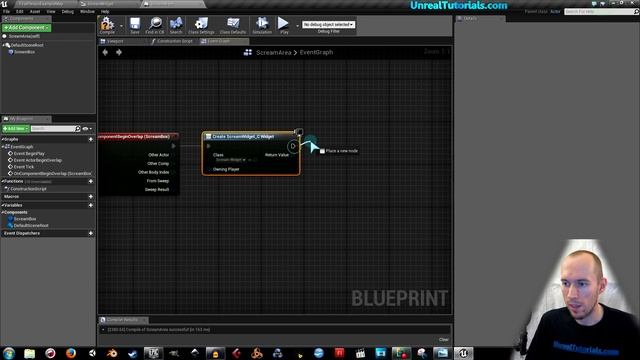640x360 pixels.
Task: Open Class Defaults in the toolbar
Action: pos(233,25)
